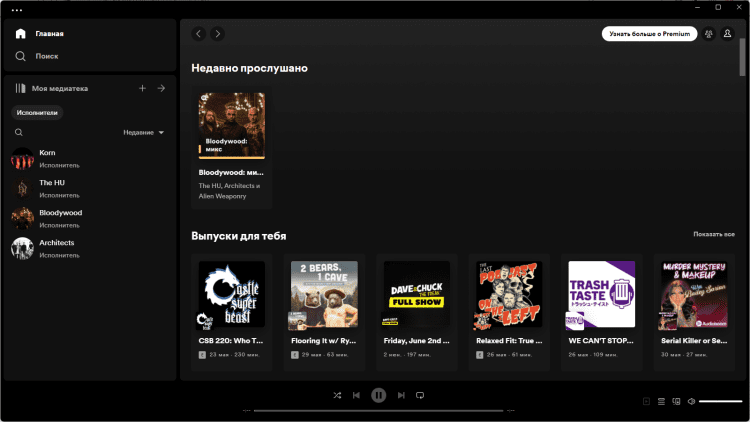Mute audio with speaker icon
Viewport: 750px width, 422px height.
[x=691, y=401]
